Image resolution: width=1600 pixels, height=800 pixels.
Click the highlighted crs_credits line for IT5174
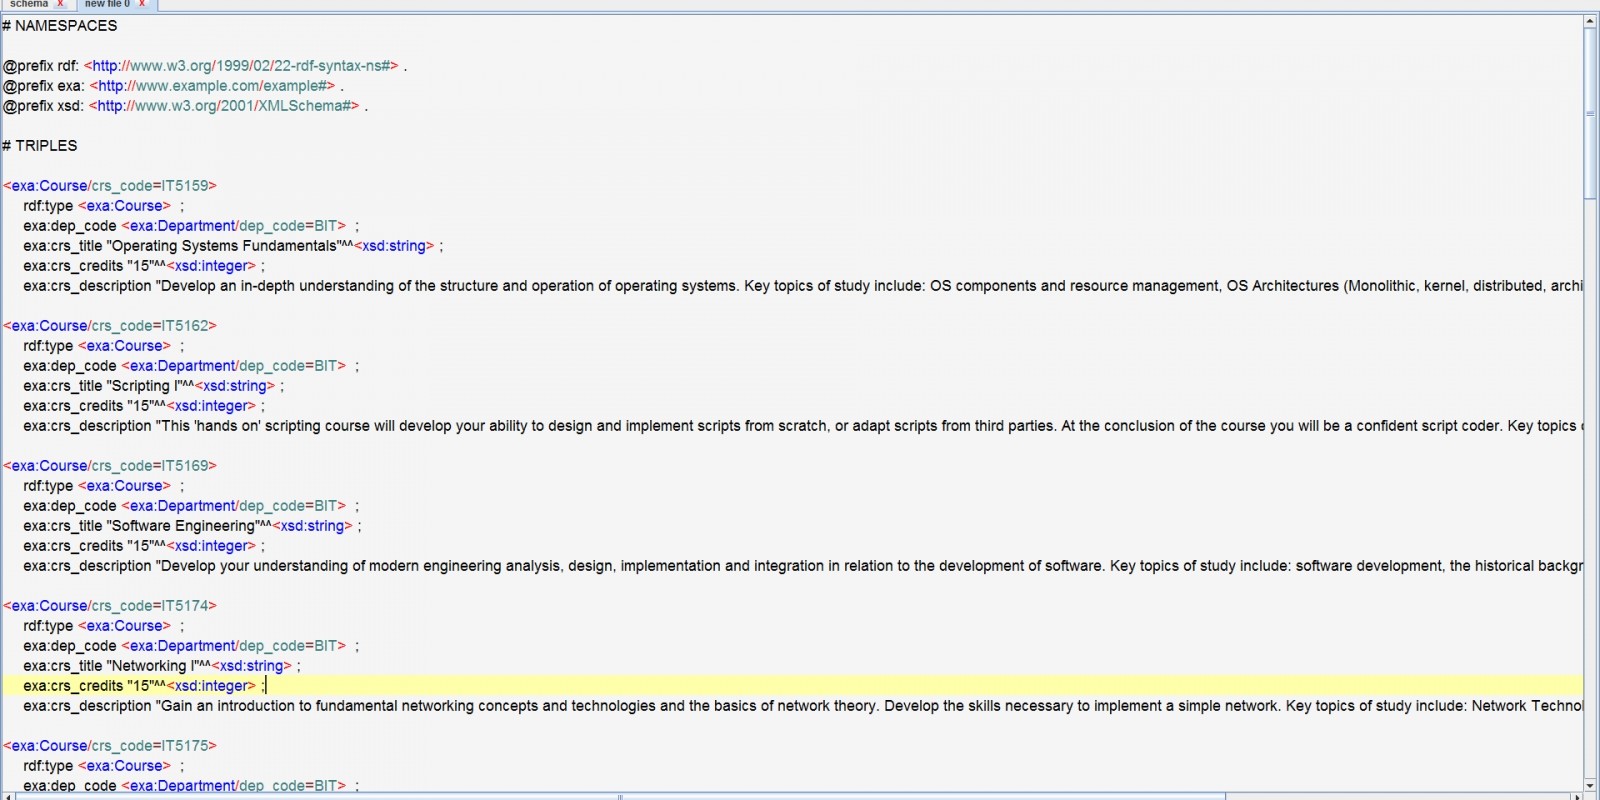click(x=140, y=686)
